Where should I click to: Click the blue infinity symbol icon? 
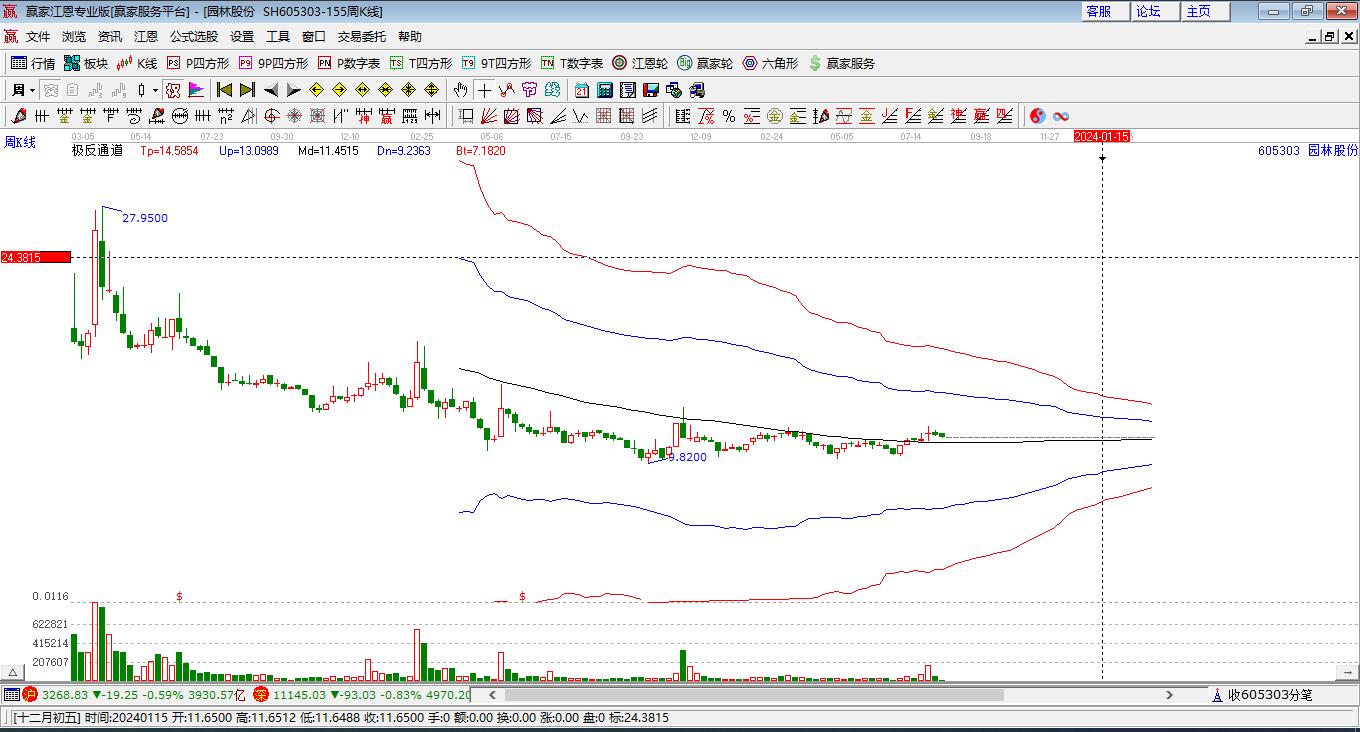coord(1061,116)
